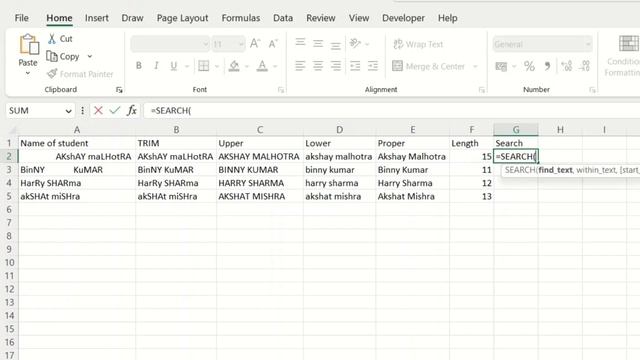Click the select all corner triangle
The height and width of the screenshot is (360, 640).
[x=12, y=130]
